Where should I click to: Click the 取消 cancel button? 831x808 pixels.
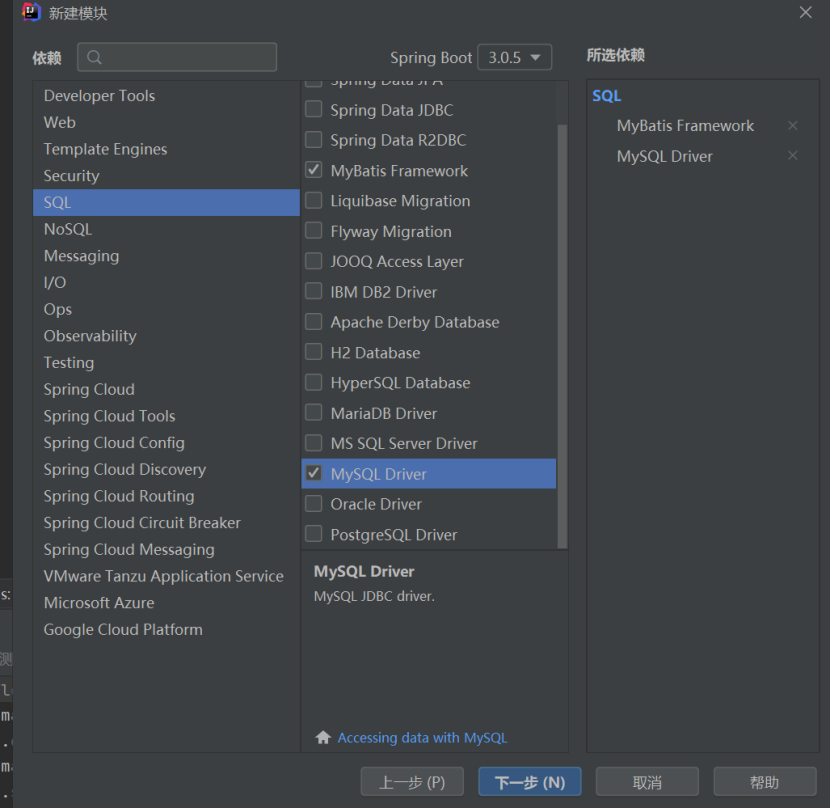647,782
